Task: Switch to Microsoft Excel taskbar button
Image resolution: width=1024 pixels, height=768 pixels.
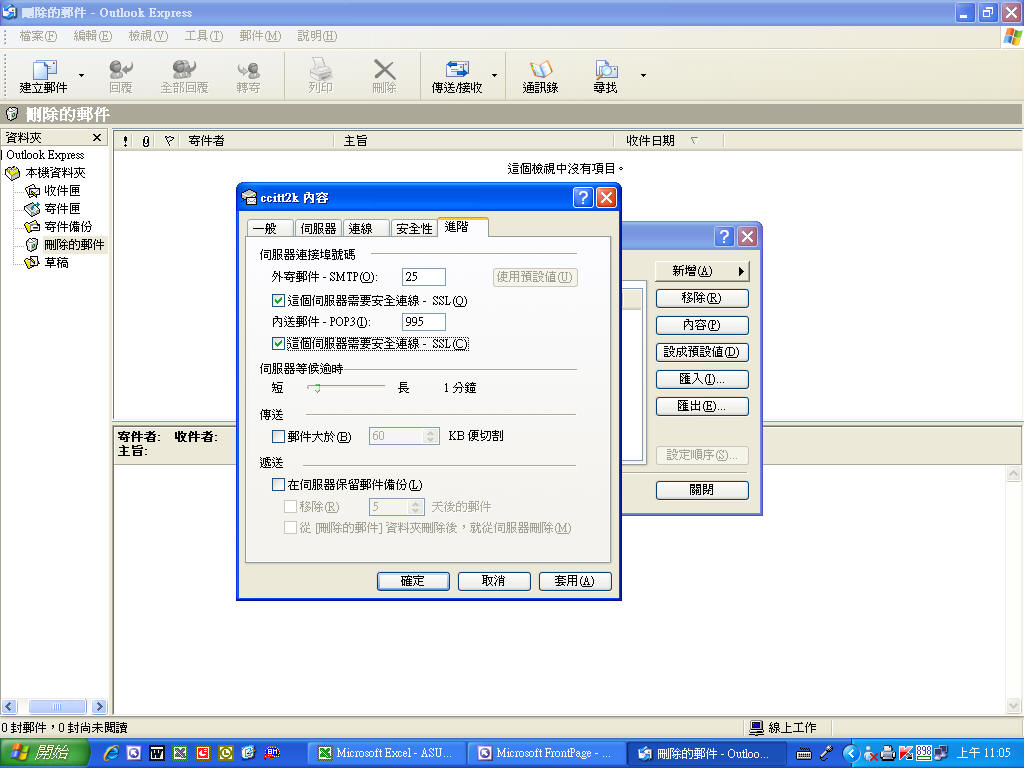Action: [388, 754]
